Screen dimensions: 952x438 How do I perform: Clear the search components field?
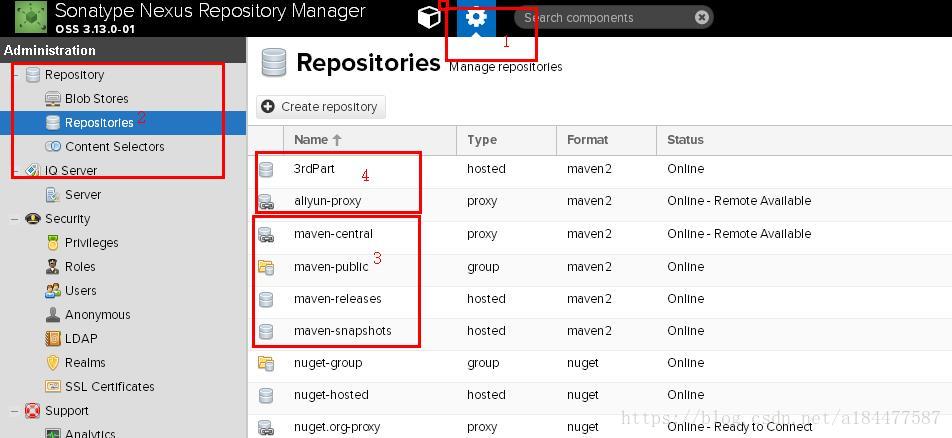(701, 18)
